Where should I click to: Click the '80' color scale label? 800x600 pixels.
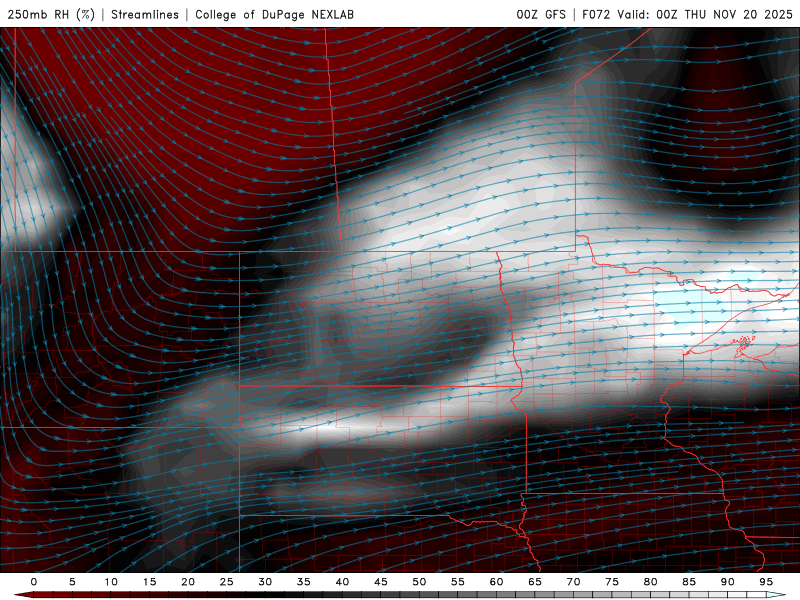[651, 582]
